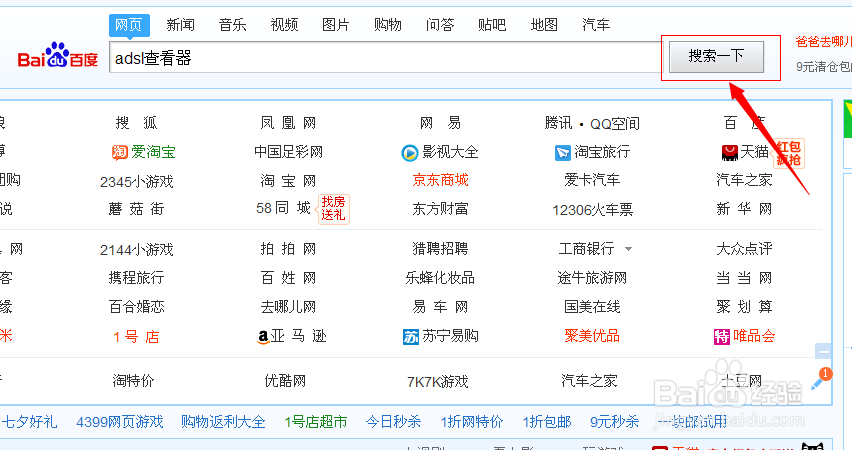This screenshot has width=852, height=450.
Task: Open the 猎聘招聘 link
Action: (x=440, y=249)
